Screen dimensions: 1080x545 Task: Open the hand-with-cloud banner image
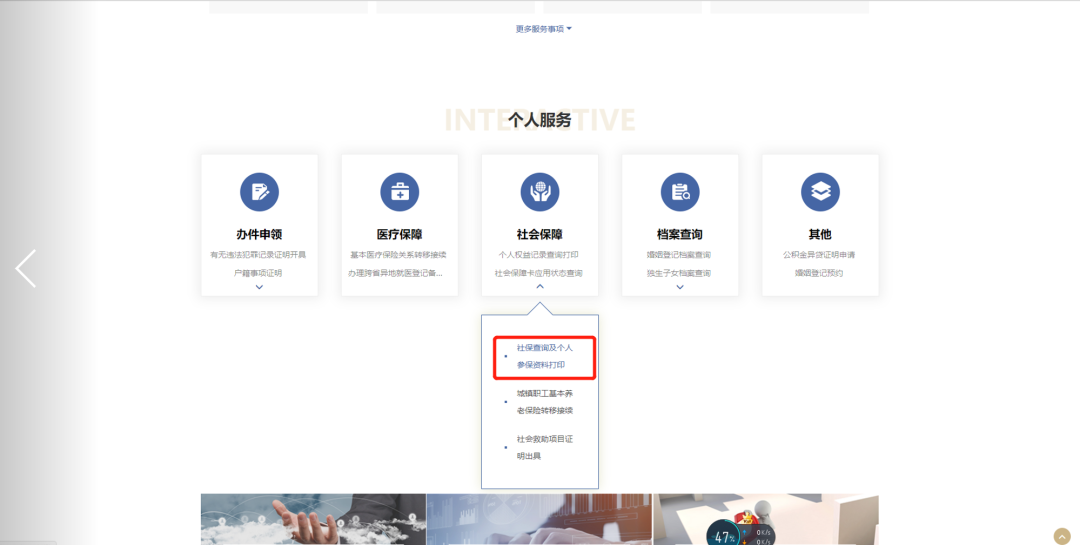pos(313,519)
